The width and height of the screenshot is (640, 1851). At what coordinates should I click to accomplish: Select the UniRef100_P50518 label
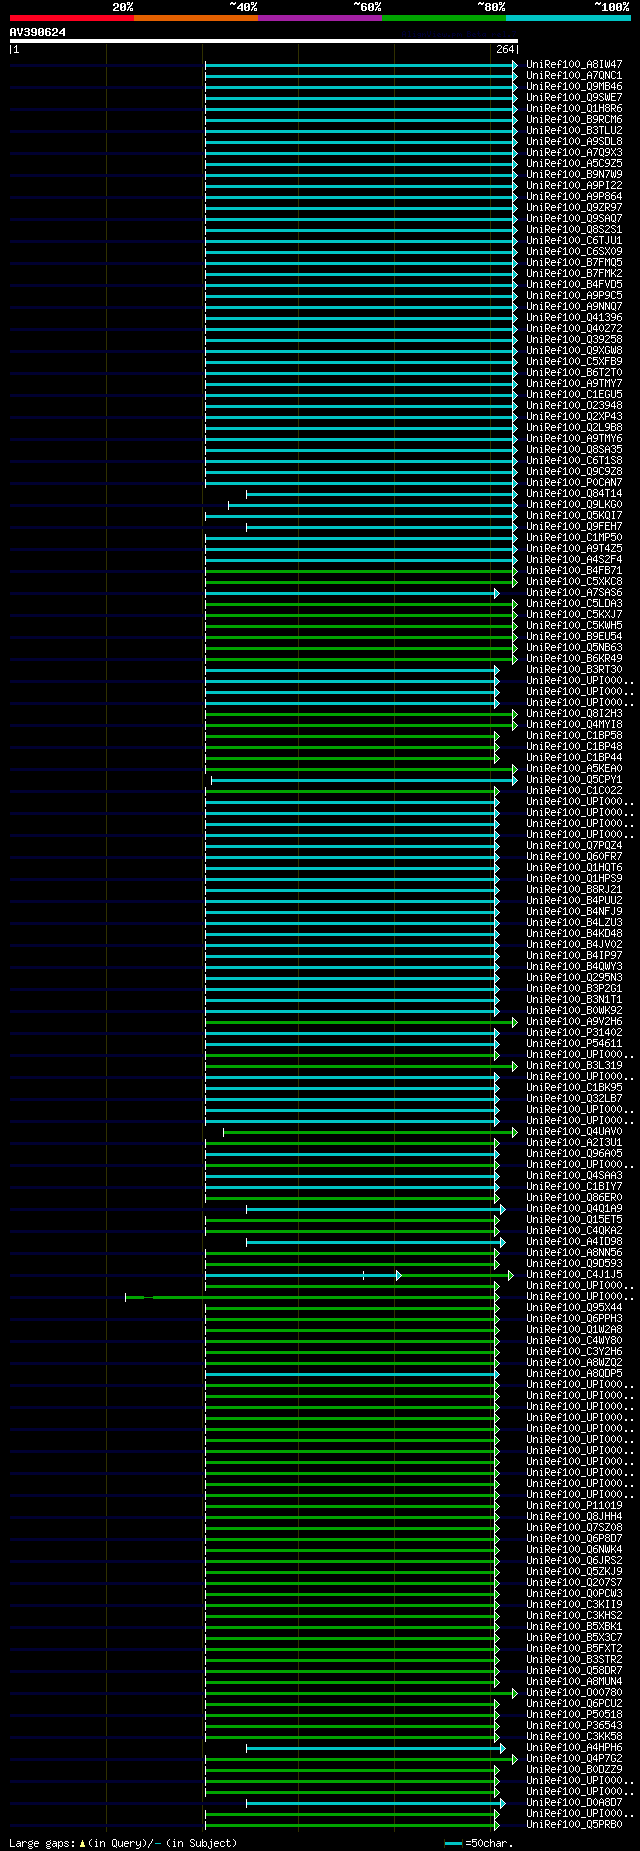(x=574, y=1714)
